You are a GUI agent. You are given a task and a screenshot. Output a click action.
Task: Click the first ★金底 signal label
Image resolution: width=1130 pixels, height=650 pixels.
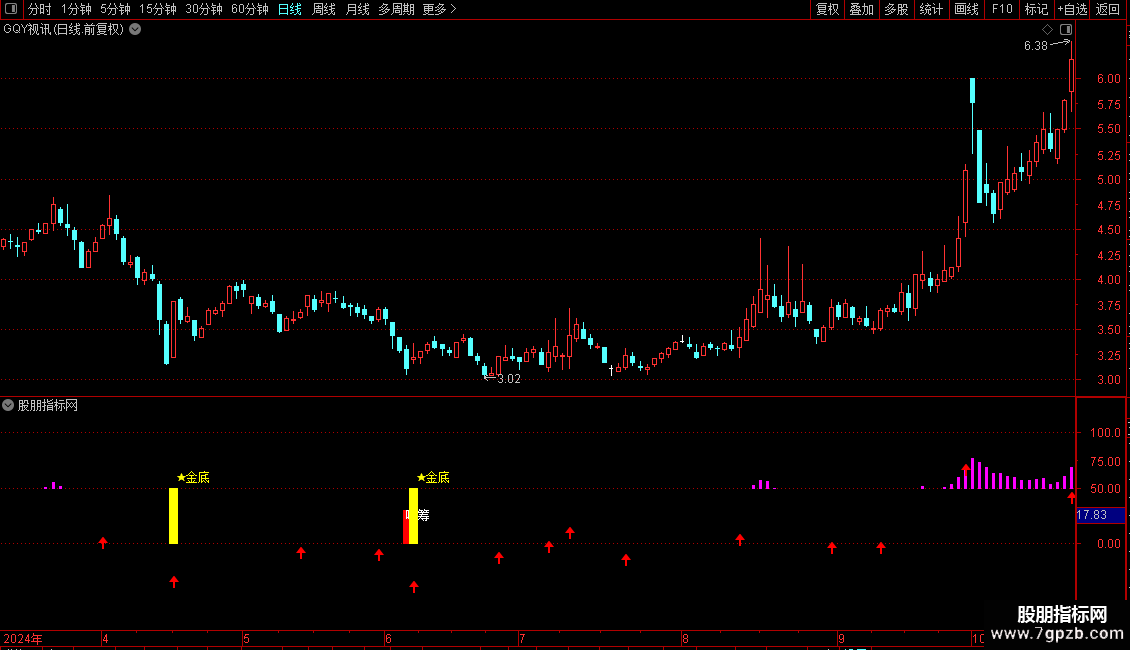(x=193, y=478)
